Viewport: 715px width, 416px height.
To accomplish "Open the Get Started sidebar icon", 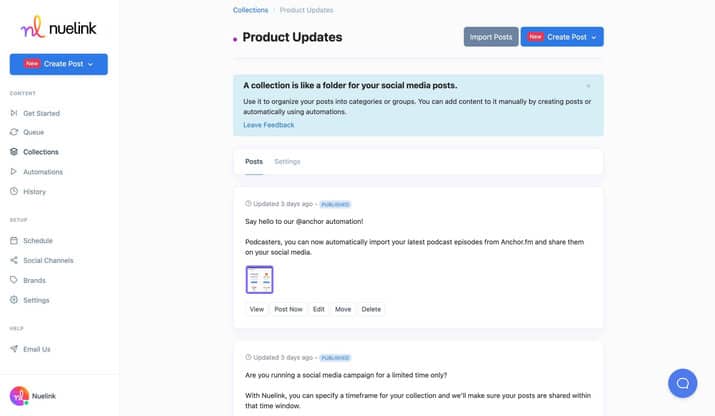I will tap(14, 113).
